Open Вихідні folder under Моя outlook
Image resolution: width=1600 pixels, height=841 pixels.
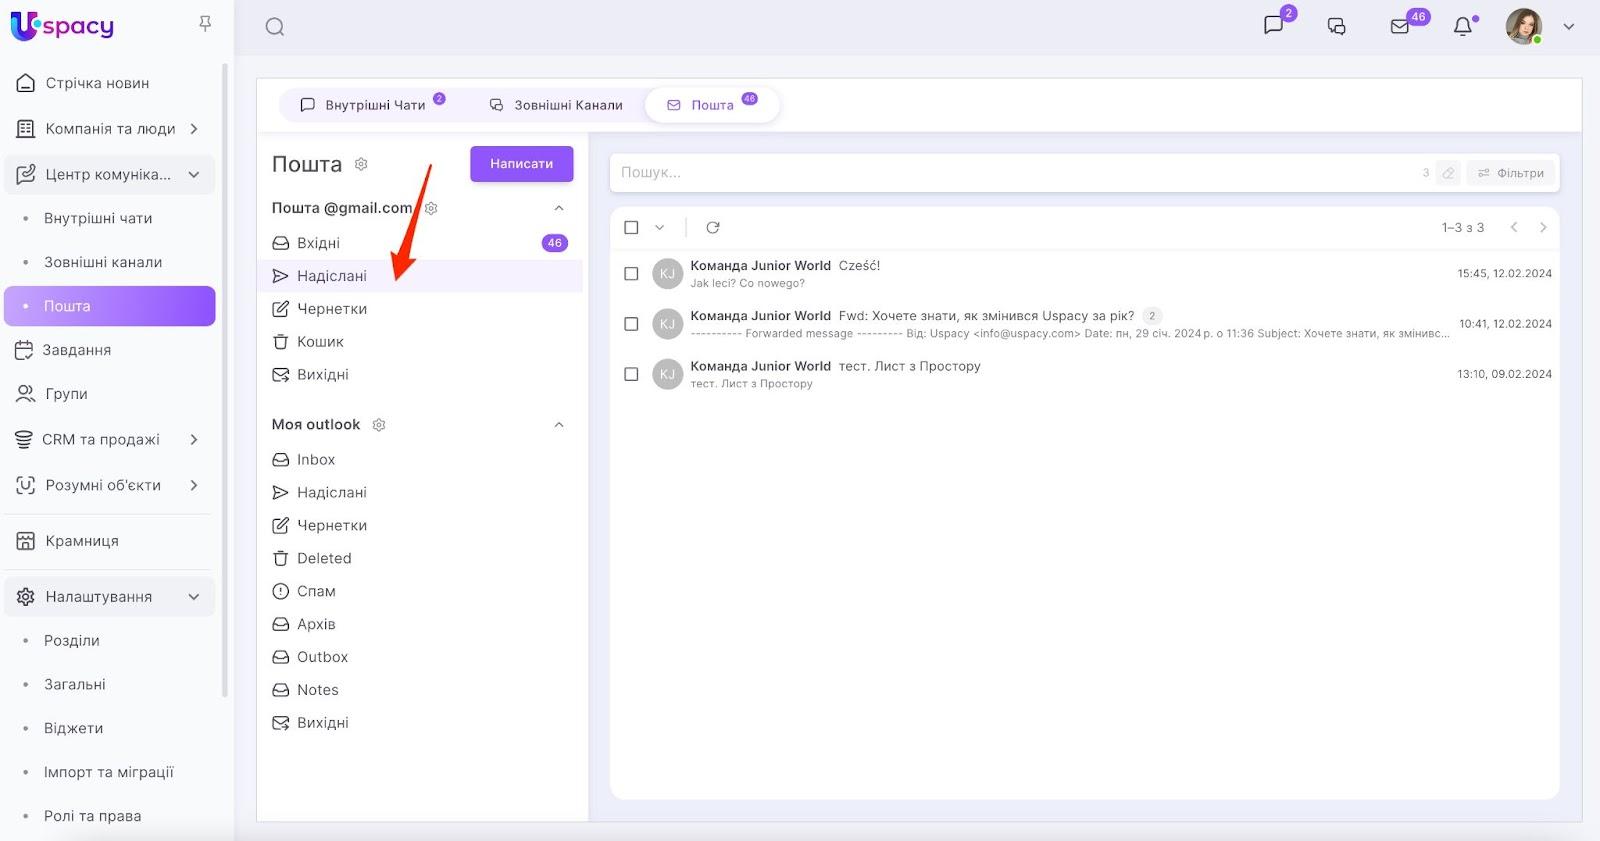click(420, 724)
